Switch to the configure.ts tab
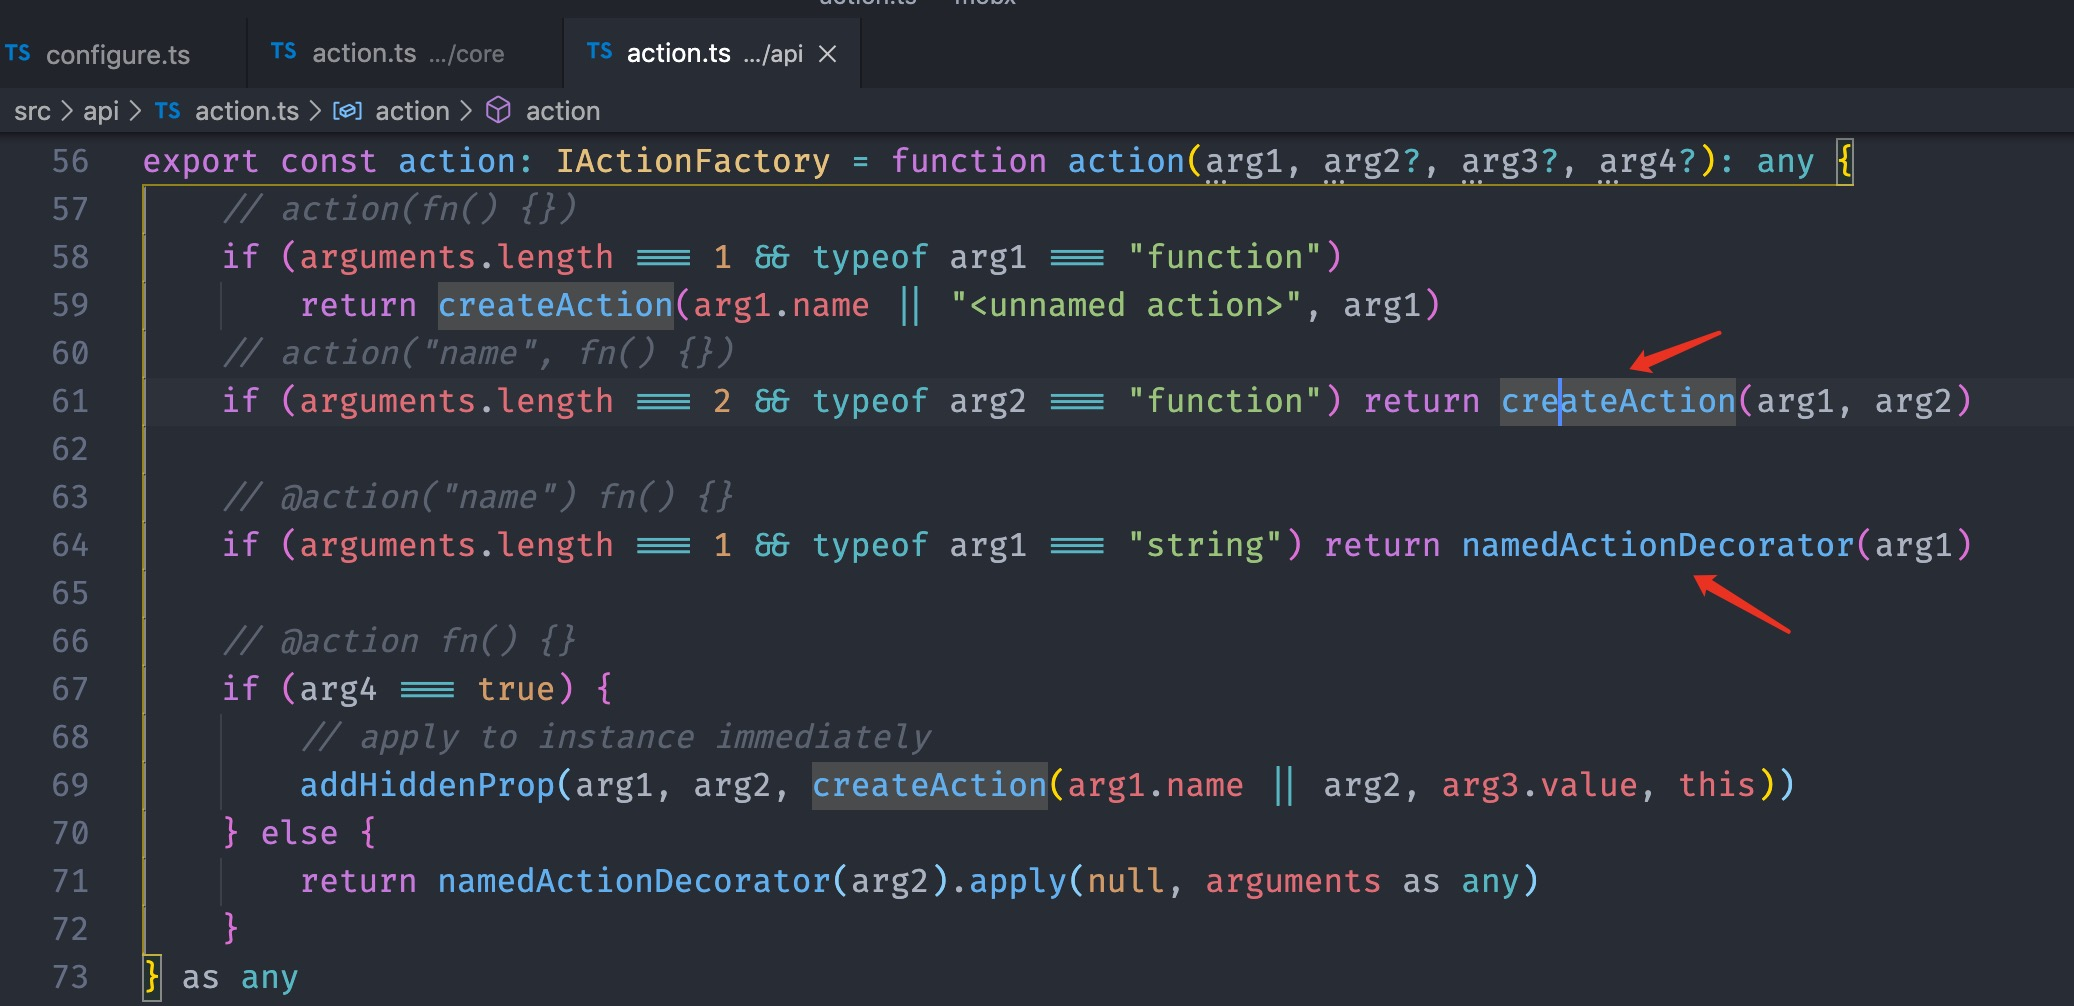 pos(117,54)
